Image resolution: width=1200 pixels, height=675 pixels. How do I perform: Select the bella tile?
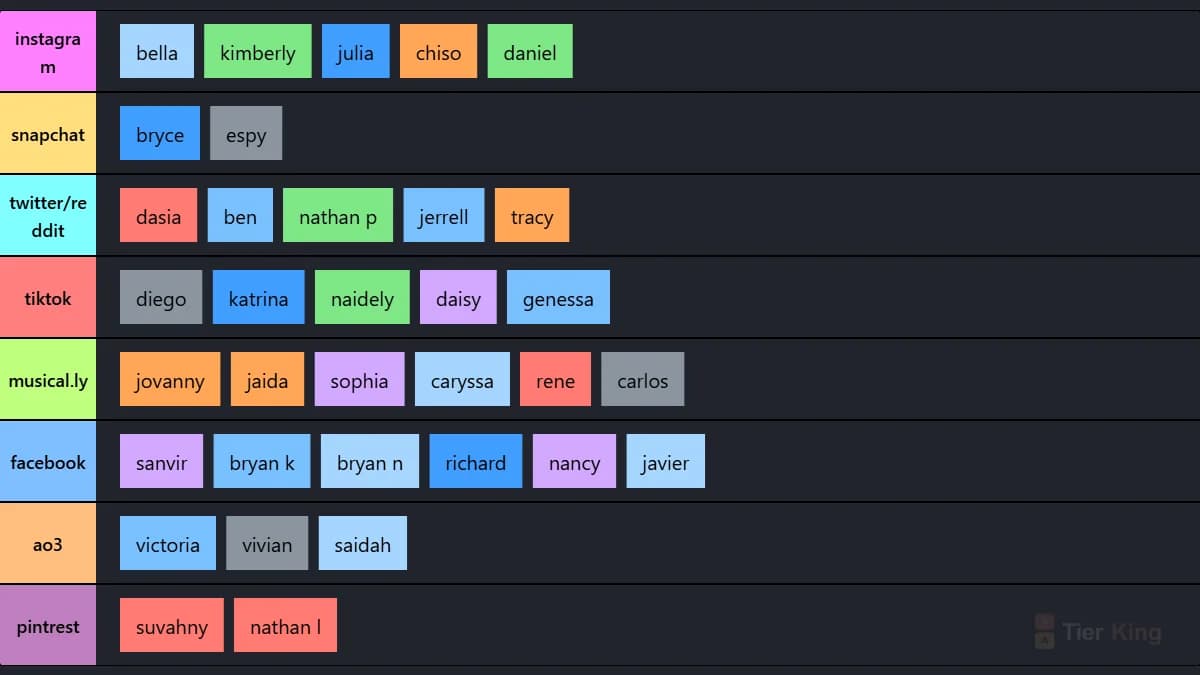157,52
